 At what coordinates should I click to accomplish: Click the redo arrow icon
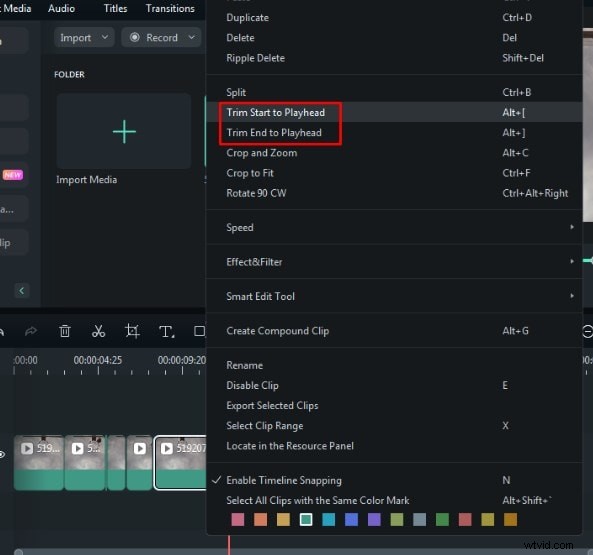point(31,331)
